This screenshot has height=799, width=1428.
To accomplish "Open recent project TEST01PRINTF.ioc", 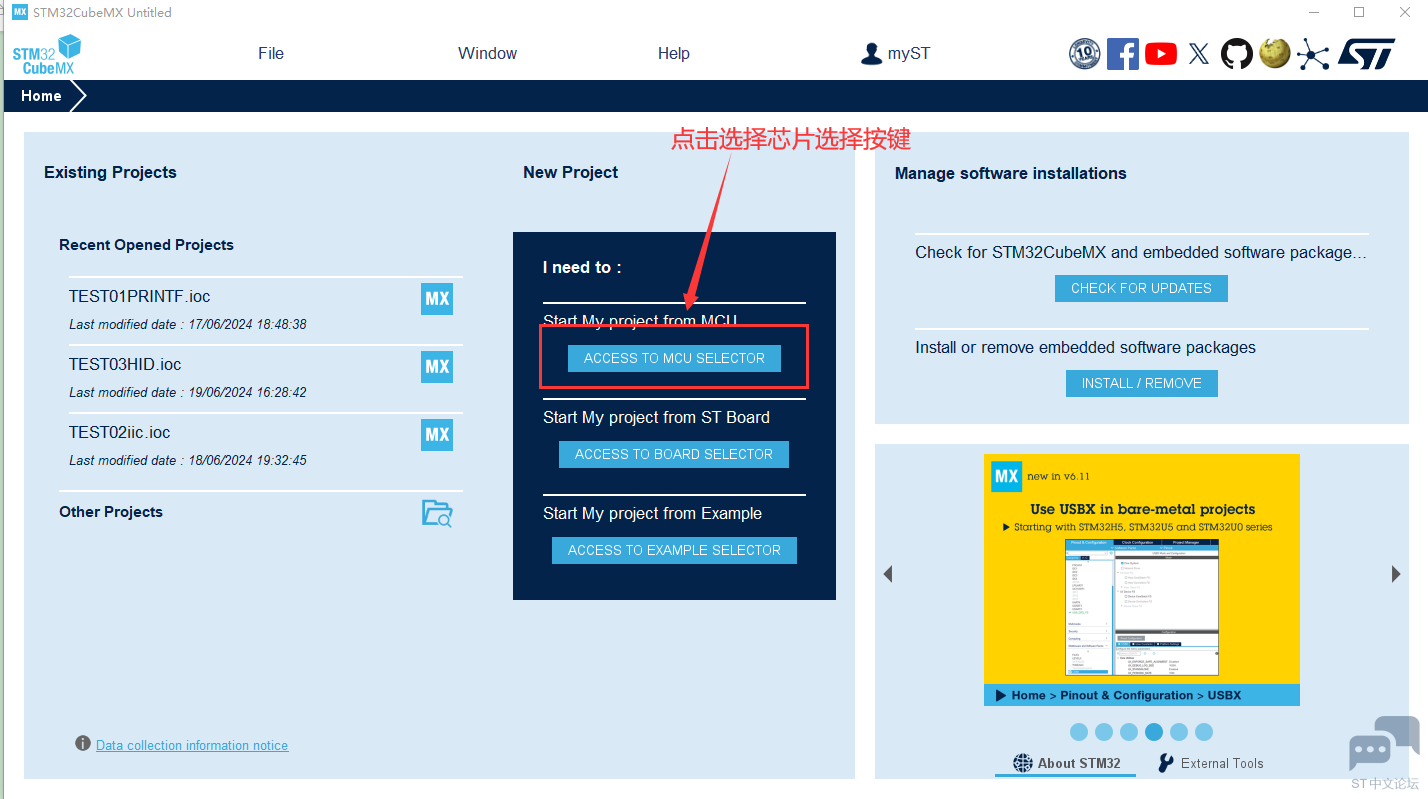I will [x=140, y=296].
